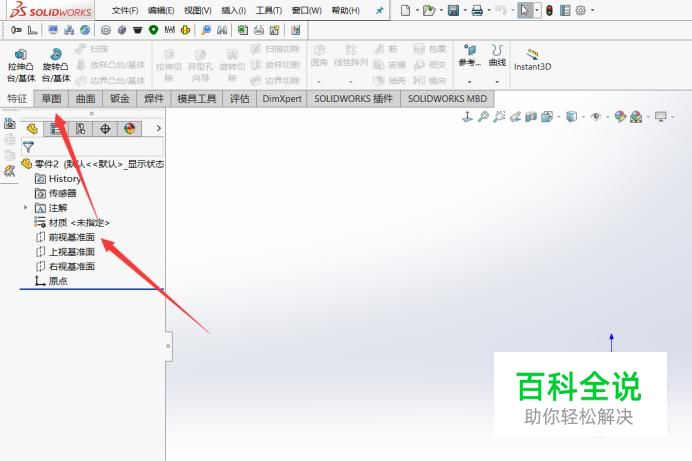
Task: Open the 文件(F) menu
Action: 125,11
